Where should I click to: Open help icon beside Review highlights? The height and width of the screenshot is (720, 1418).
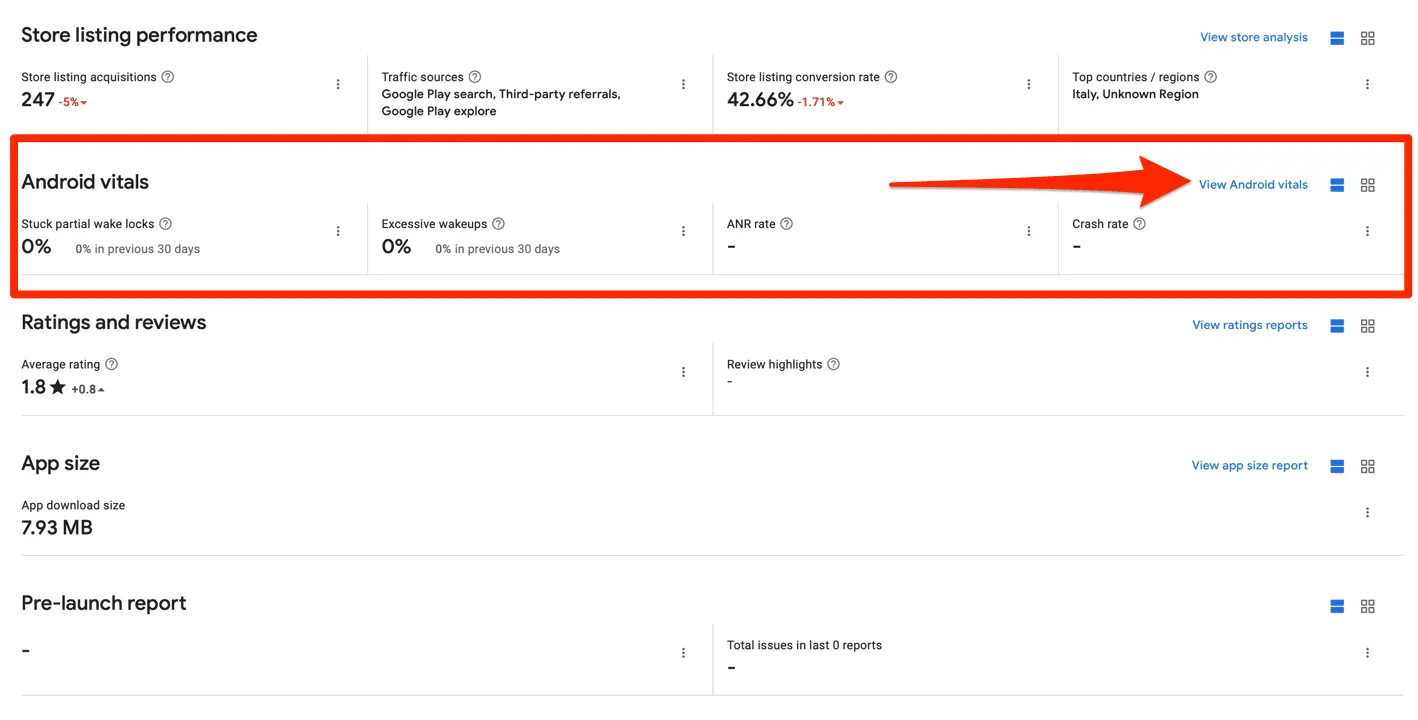point(833,364)
